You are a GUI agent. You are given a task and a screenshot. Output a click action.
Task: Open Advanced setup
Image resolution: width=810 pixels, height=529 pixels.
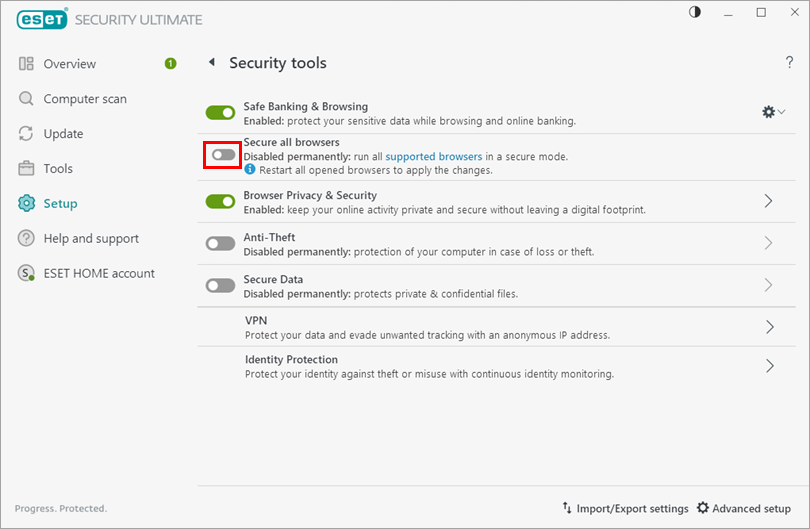[x=744, y=509]
